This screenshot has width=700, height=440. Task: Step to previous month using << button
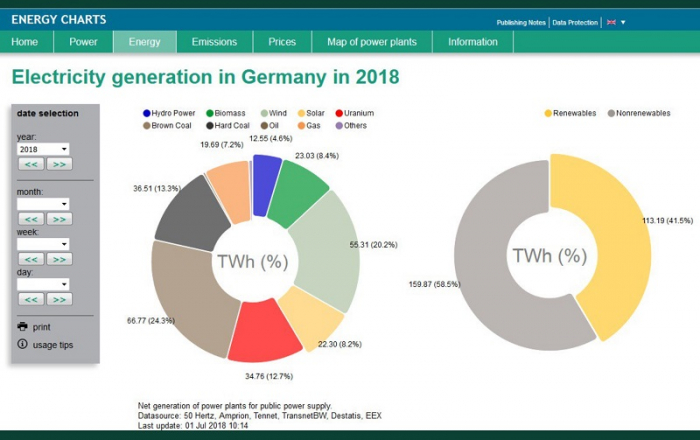coord(31,218)
